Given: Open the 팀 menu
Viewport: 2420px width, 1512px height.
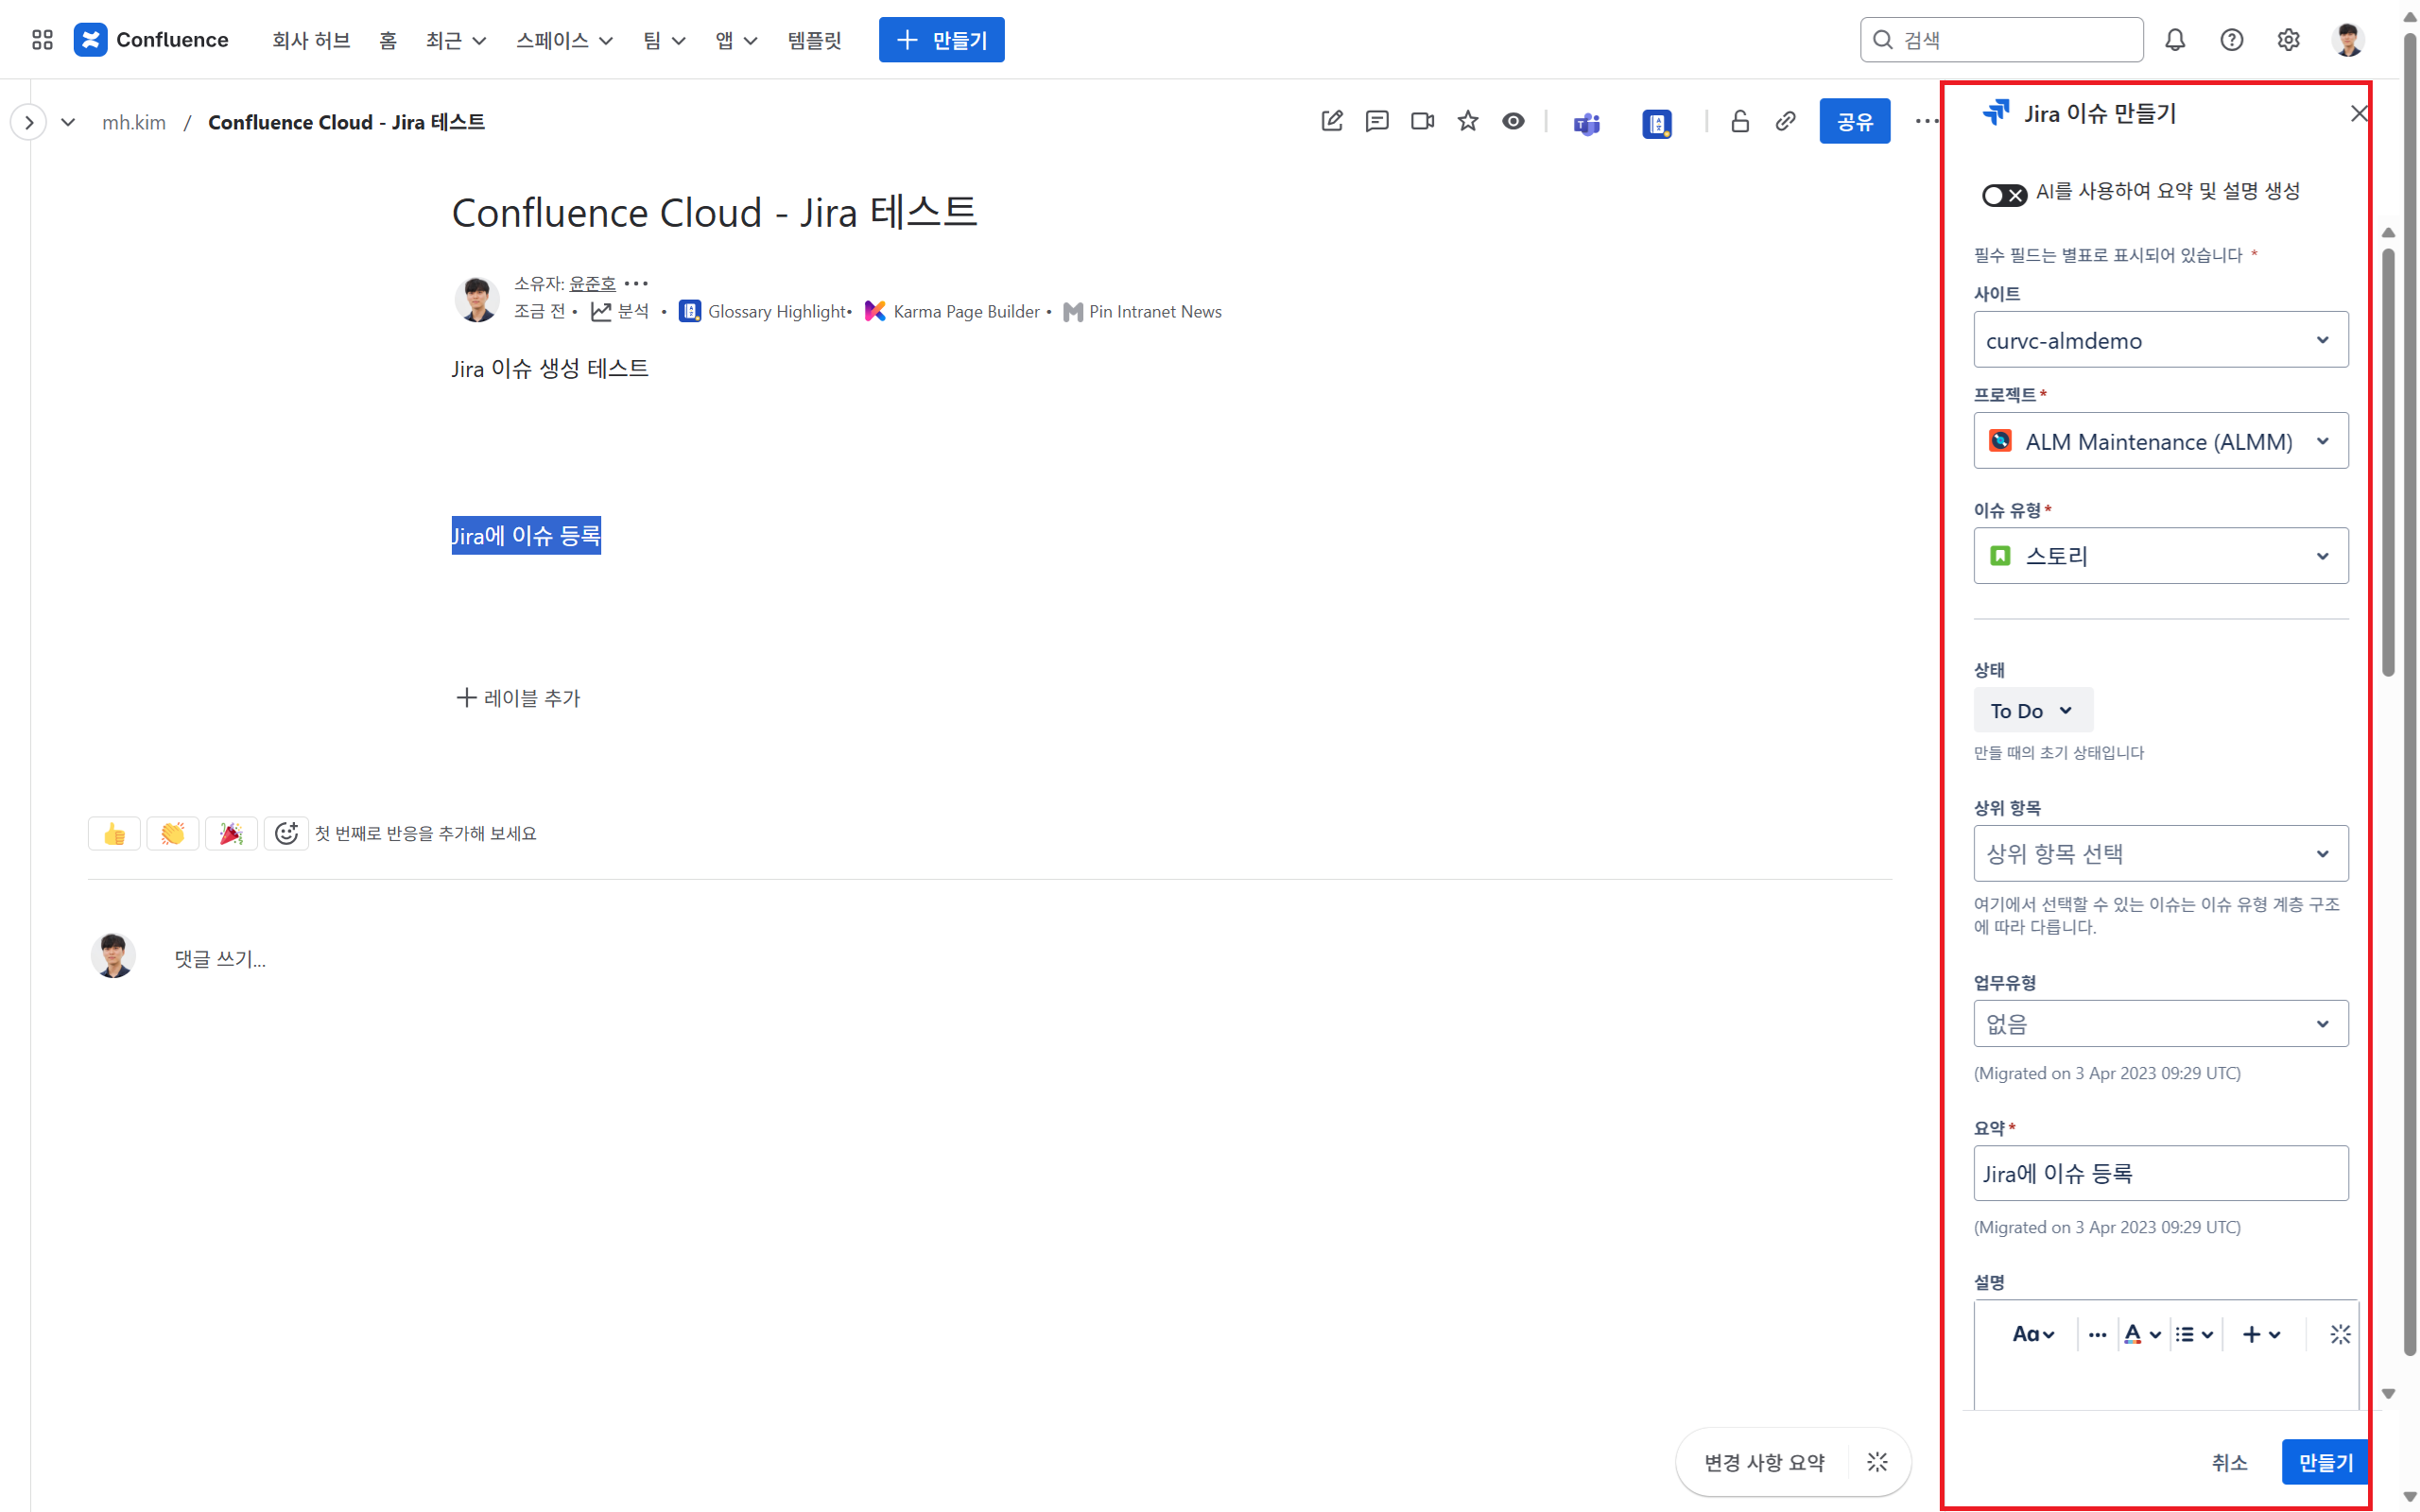Looking at the screenshot, I should pyautogui.click(x=664, y=40).
